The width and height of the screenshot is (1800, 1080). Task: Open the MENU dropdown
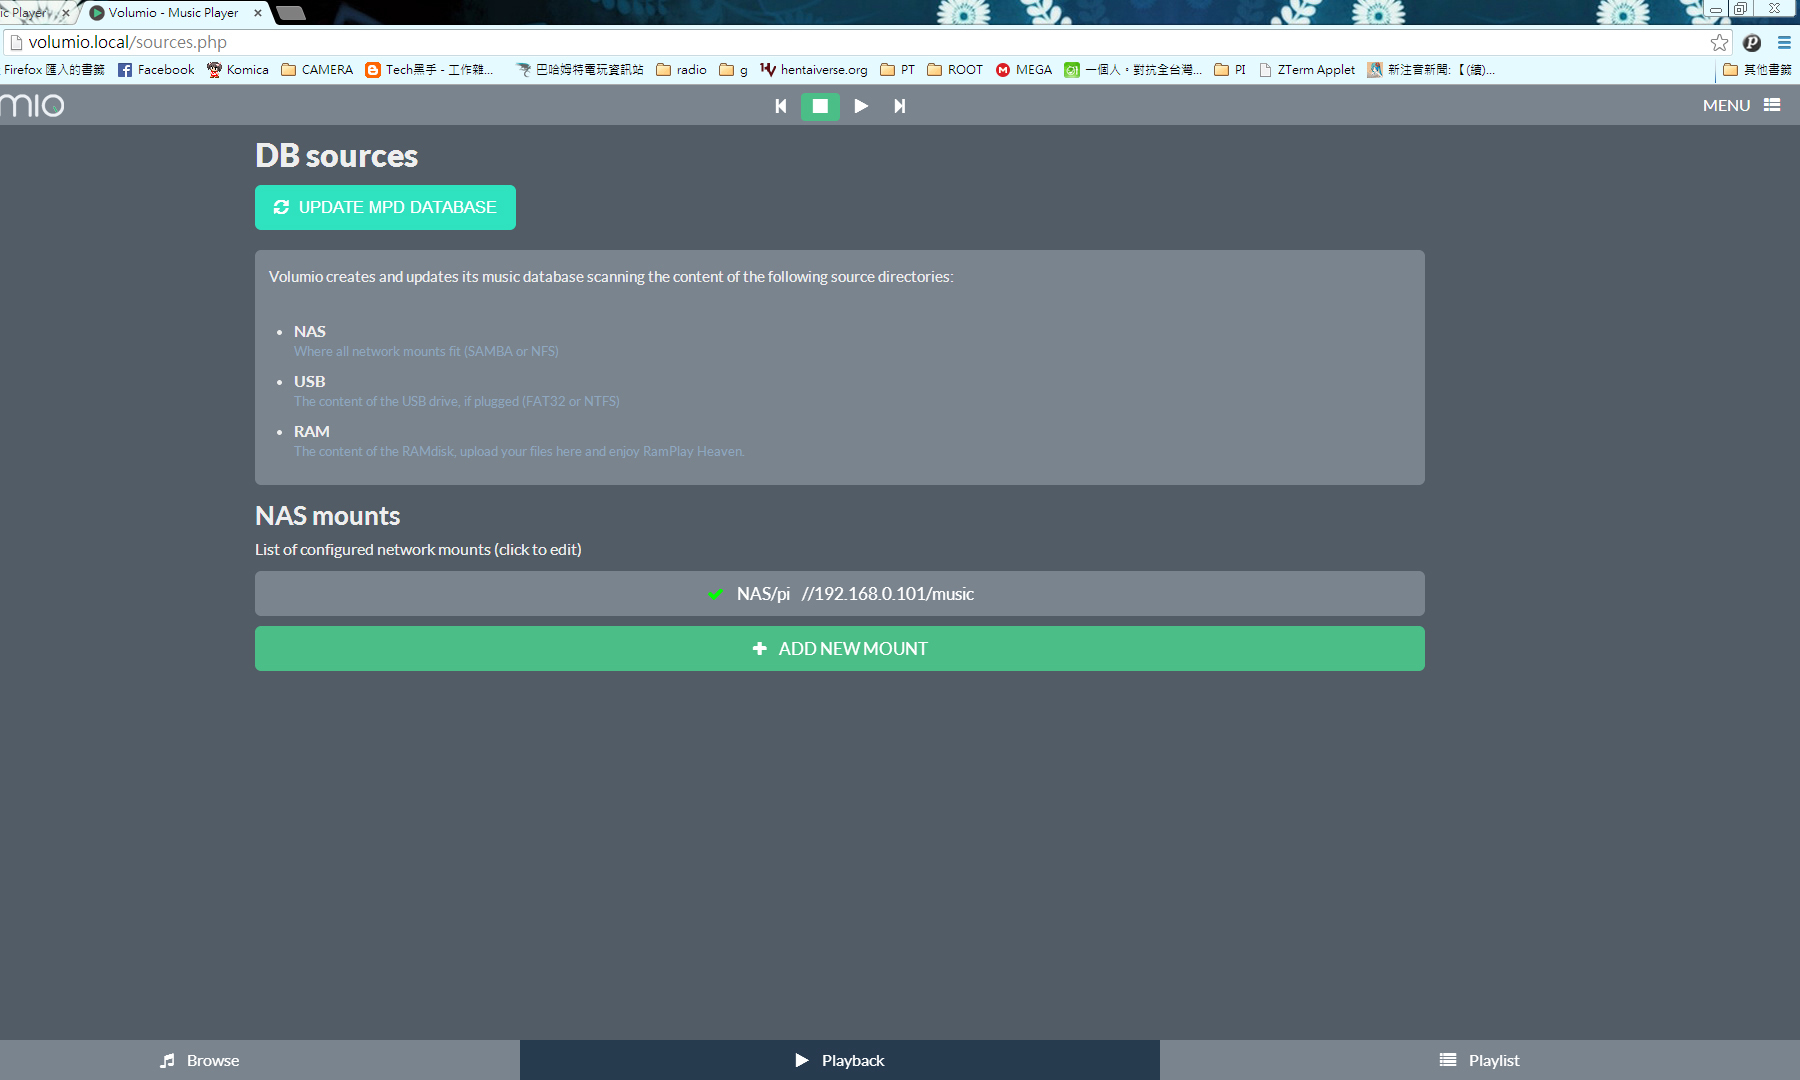coord(1741,105)
